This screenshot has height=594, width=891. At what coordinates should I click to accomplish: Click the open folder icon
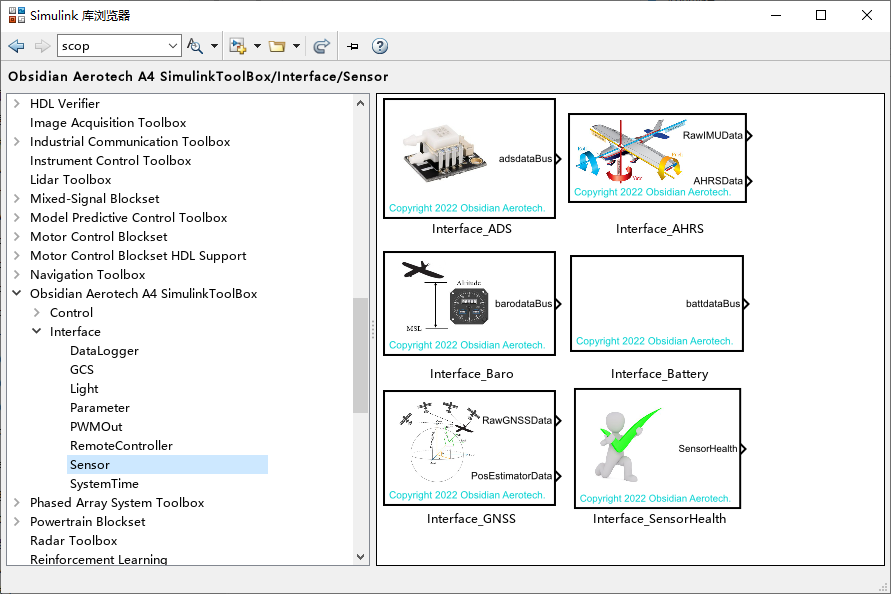[x=277, y=46]
